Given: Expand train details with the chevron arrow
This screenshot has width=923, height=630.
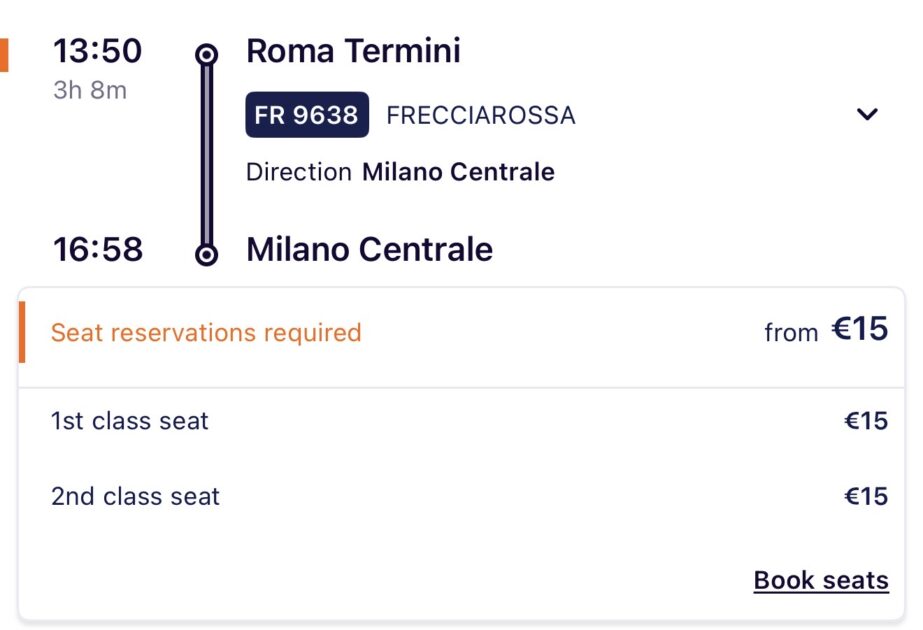Looking at the screenshot, I should 867,114.
